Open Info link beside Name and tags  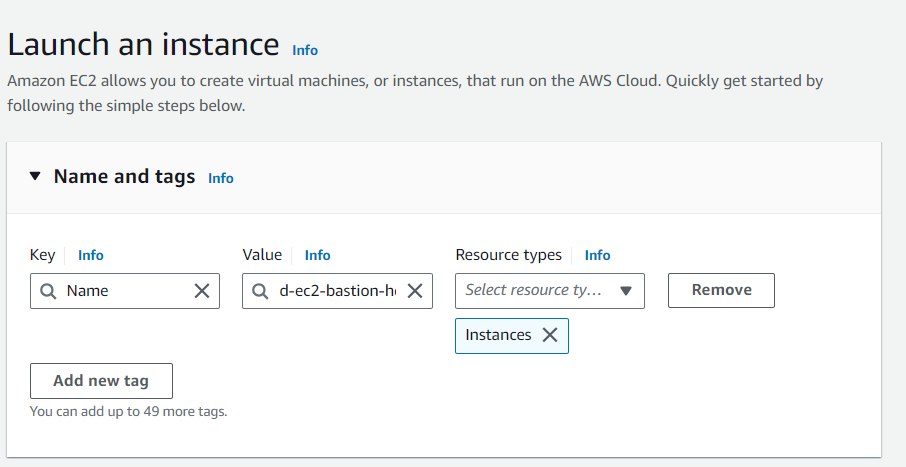221,178
